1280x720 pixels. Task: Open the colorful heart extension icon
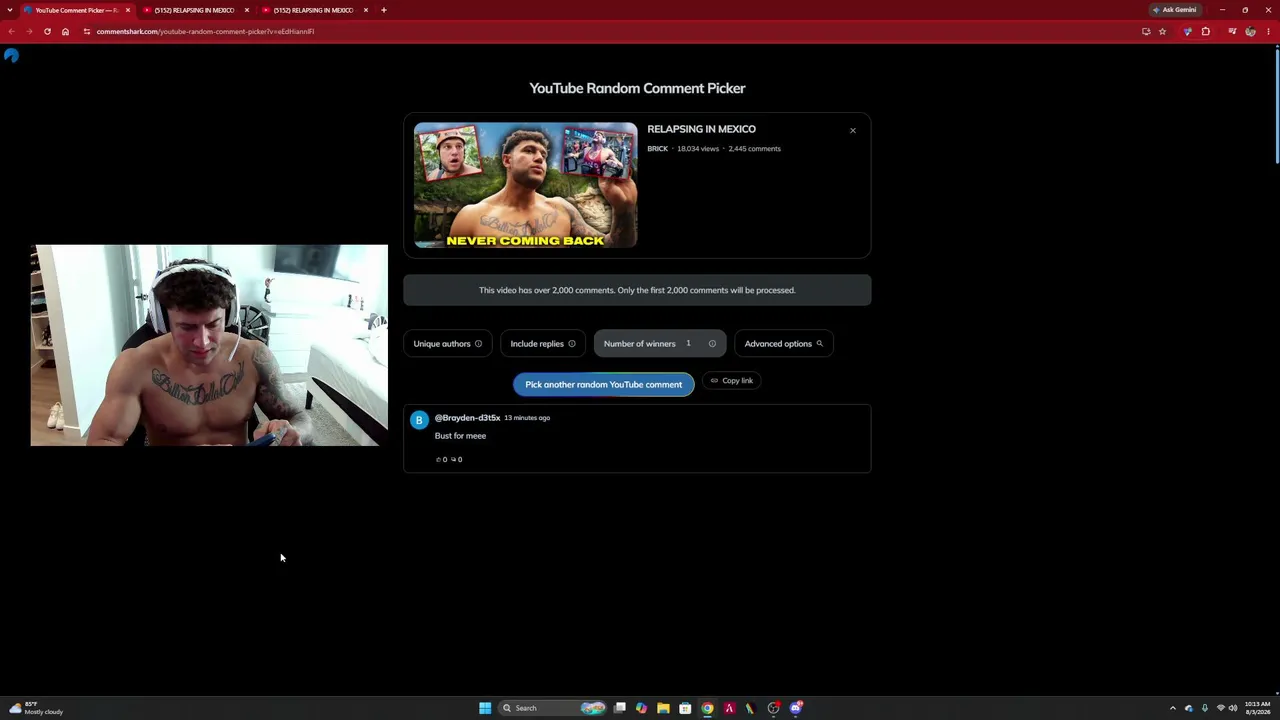click(x=1188, y=31)
